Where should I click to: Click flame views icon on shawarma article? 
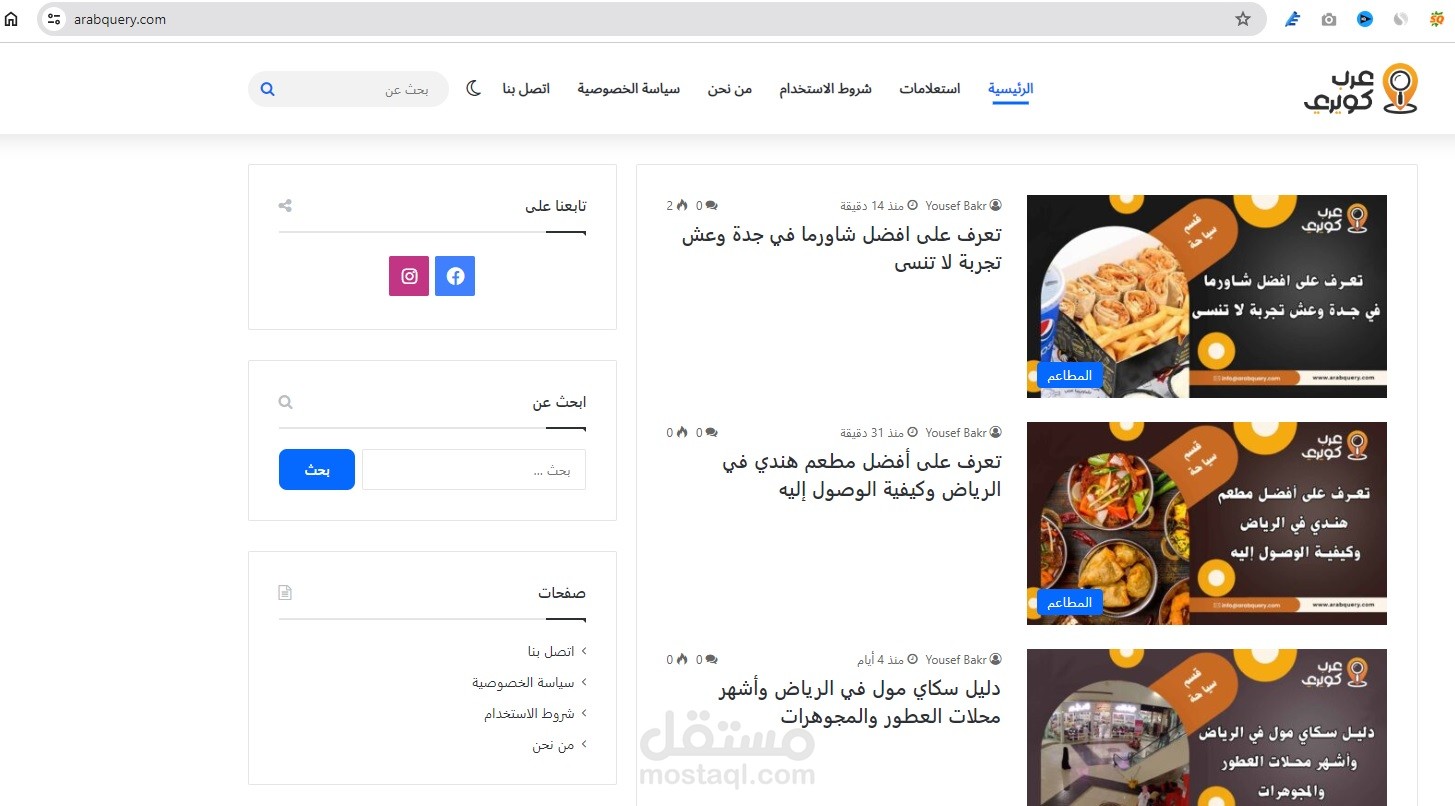(682, 206)
